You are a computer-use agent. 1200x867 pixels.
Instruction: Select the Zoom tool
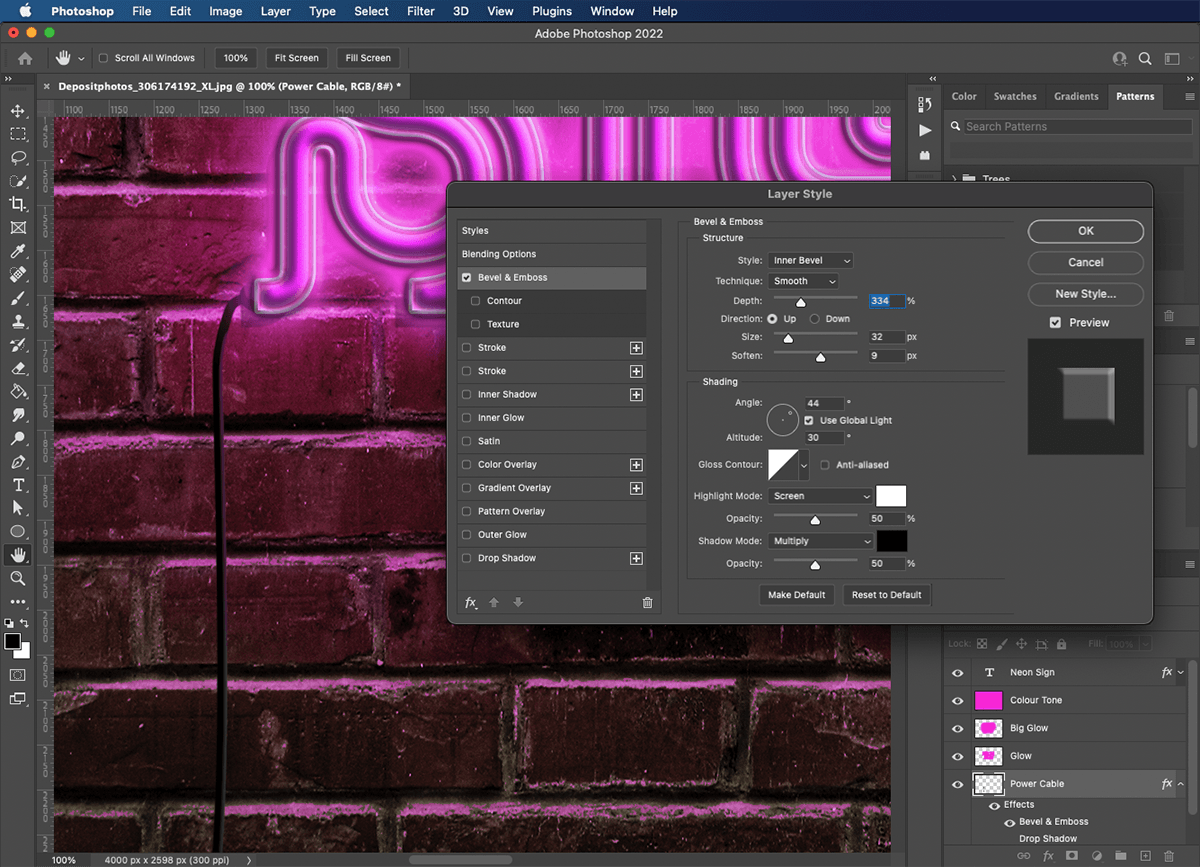click(x=17, y=578)
